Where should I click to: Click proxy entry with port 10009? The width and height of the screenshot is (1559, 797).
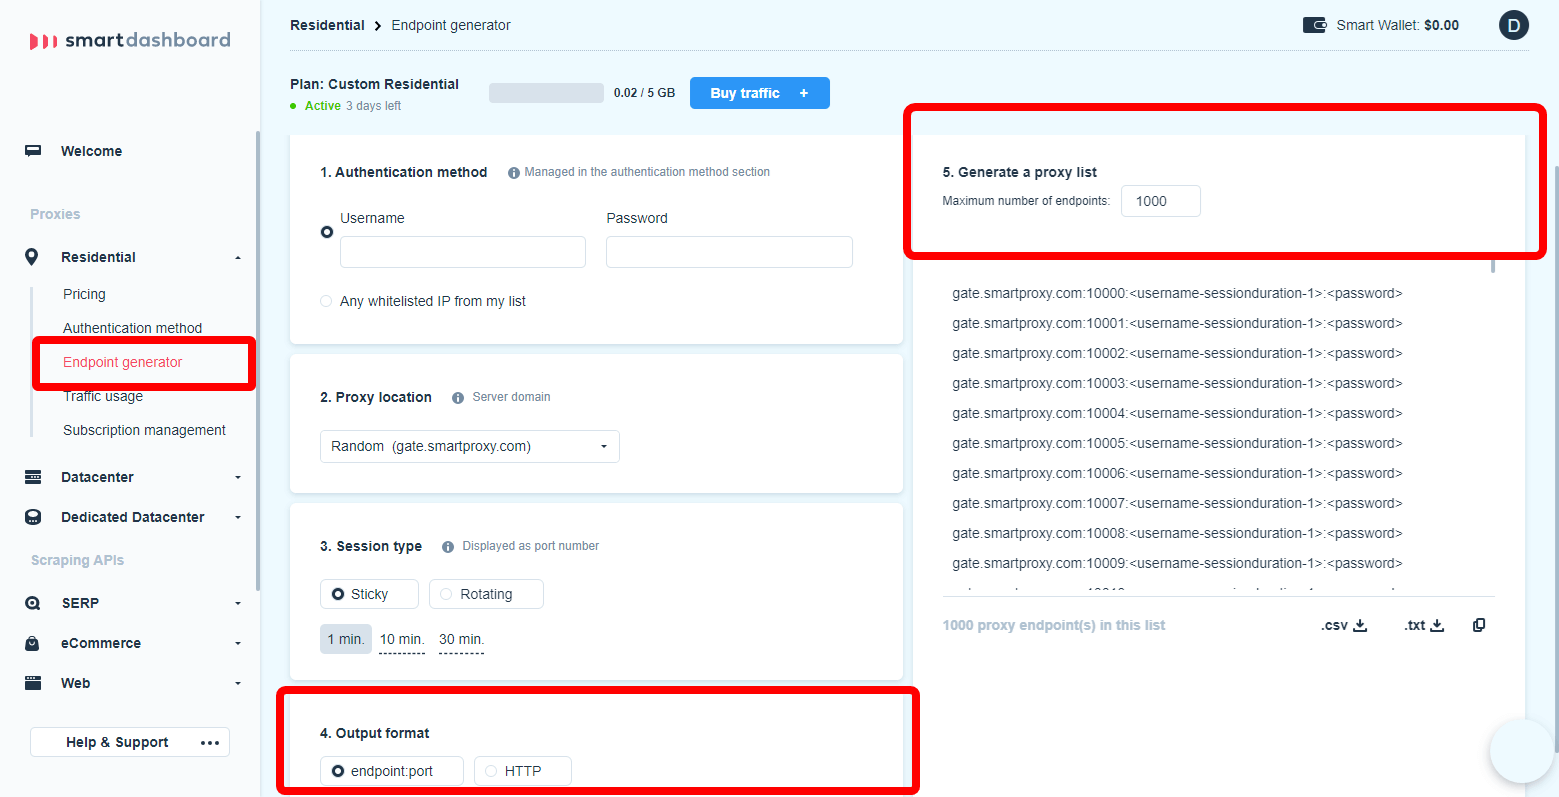pyautogui.click(x=1177, y=563)
